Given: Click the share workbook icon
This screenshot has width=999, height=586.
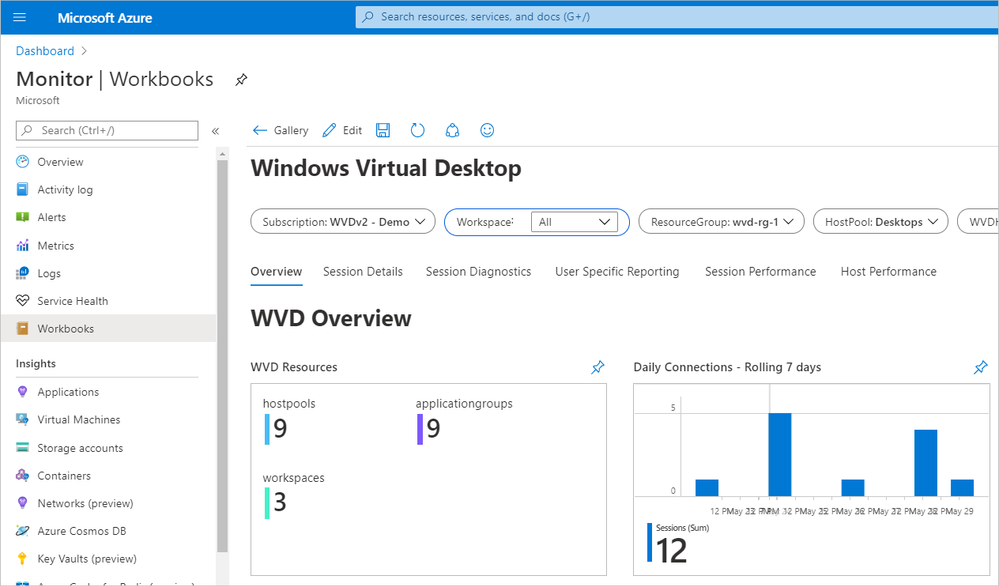Looking at the screenshot, I should 452,131.
